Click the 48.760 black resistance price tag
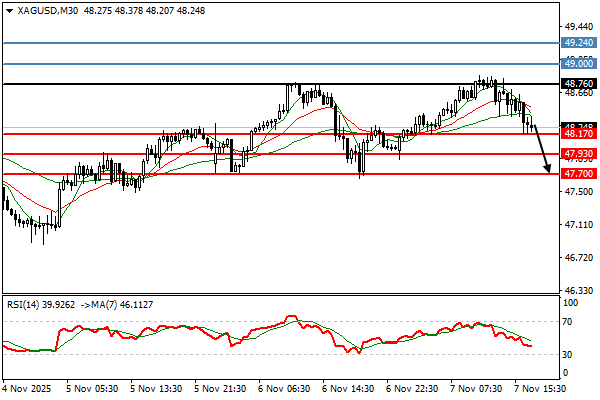 pyautogui.click(x=579, y=84)
